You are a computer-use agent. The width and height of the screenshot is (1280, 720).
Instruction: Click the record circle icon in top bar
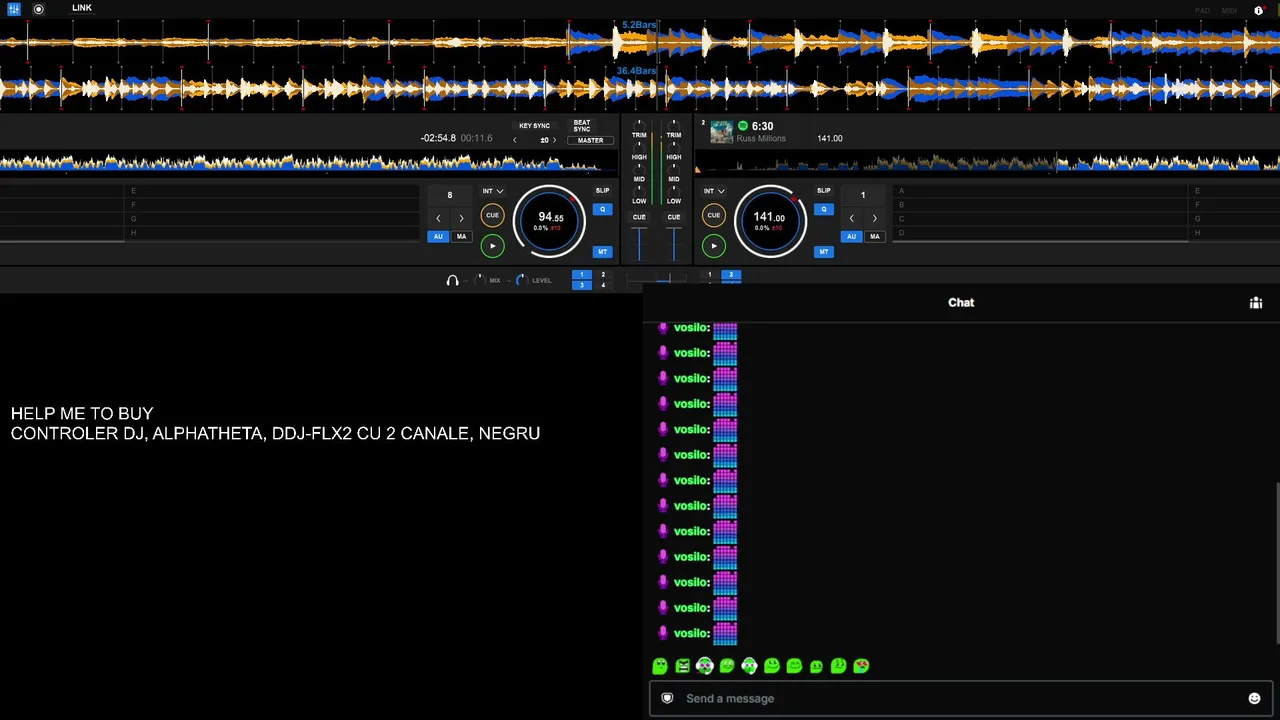(38, 9)
